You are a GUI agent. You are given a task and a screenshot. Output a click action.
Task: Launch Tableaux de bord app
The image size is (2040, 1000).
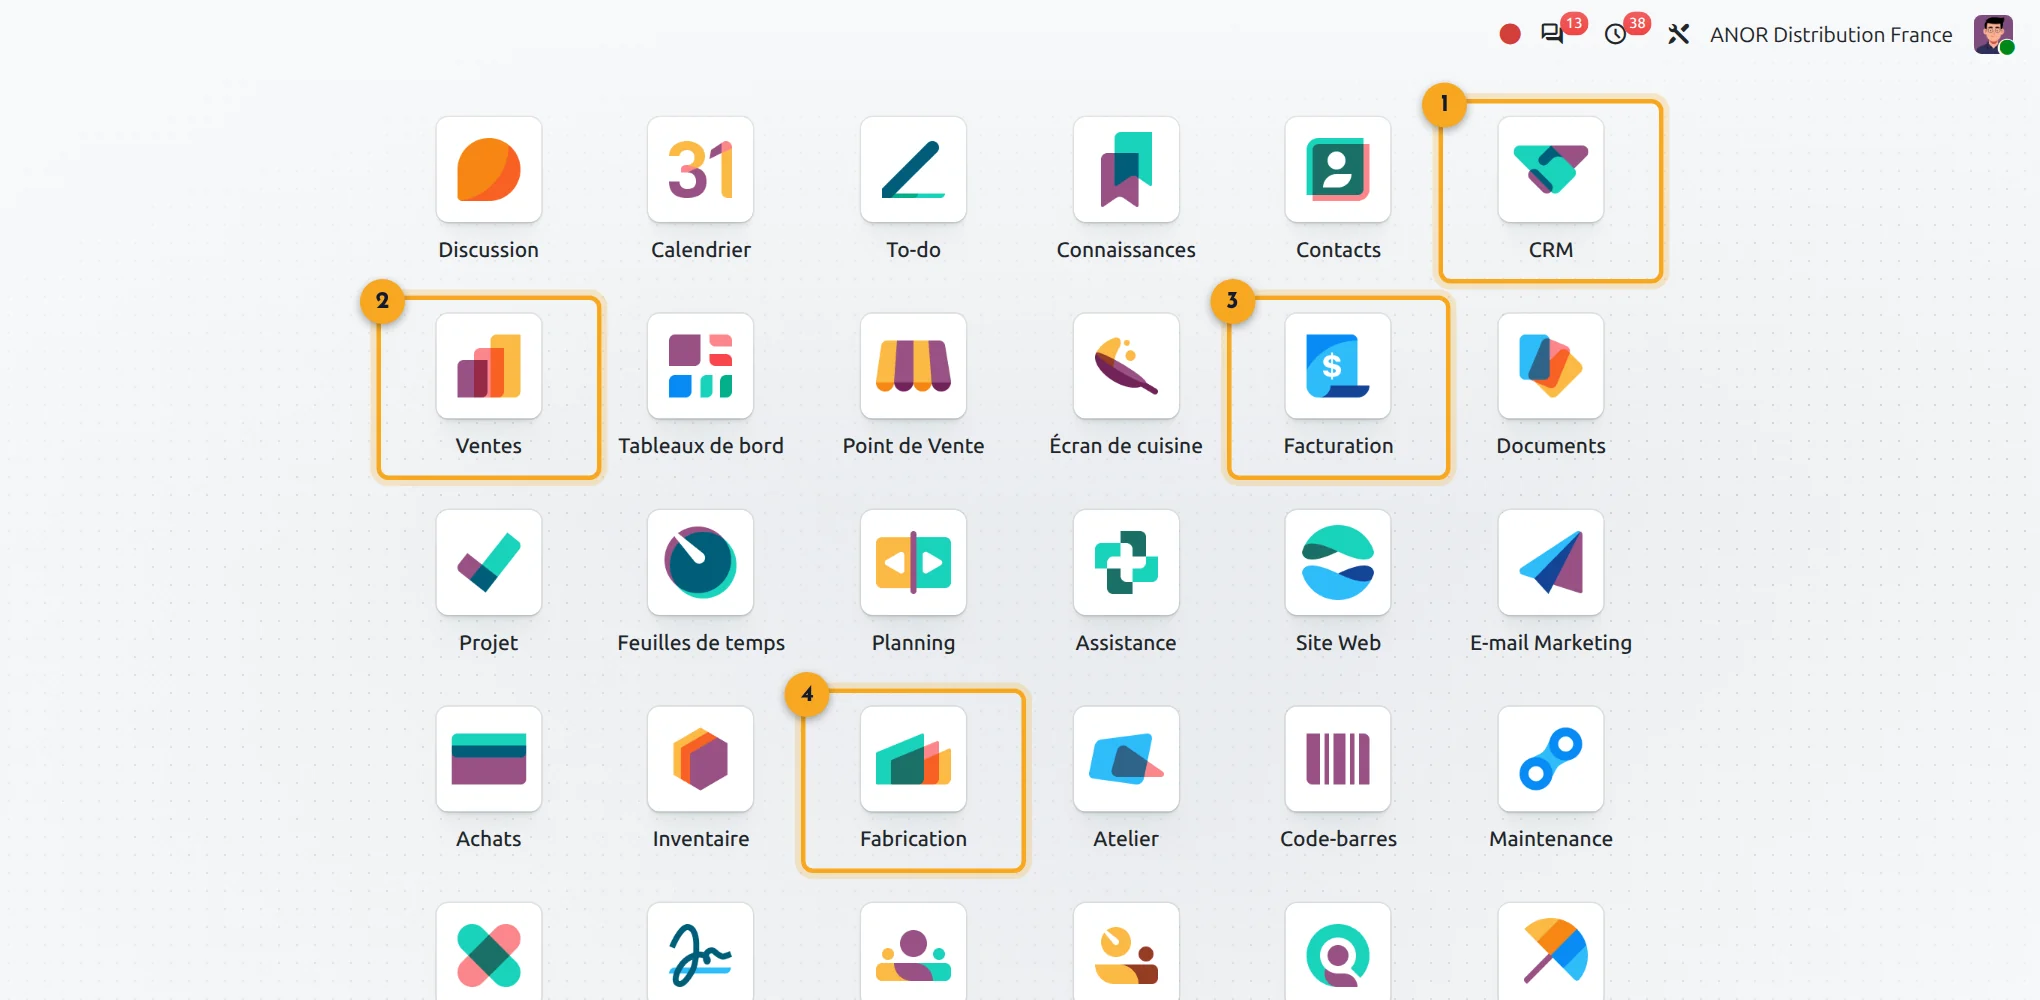pyautogui.click(x=700, y=366)
